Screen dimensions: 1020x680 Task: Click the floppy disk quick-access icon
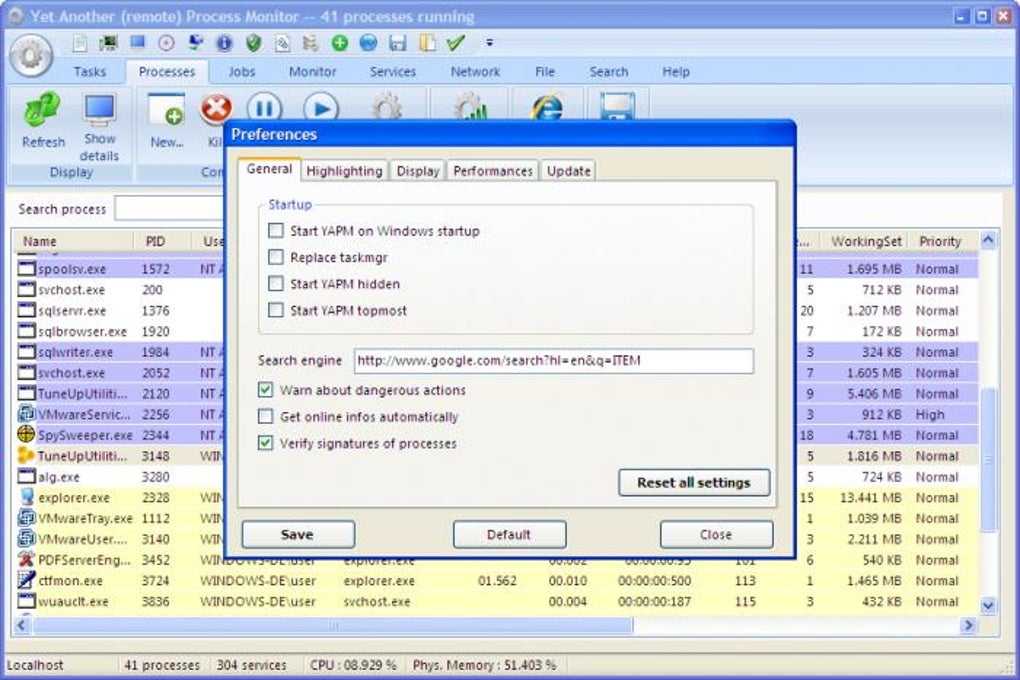[x=397, y=44]
